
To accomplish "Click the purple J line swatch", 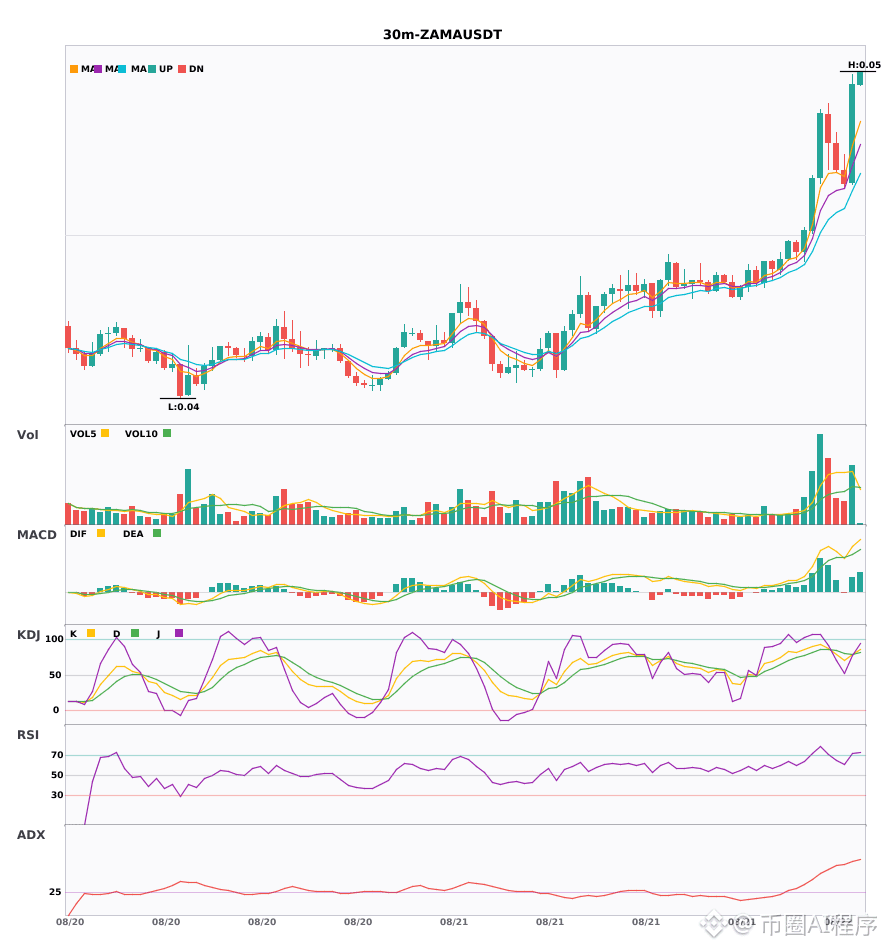I will coord(179,633).
